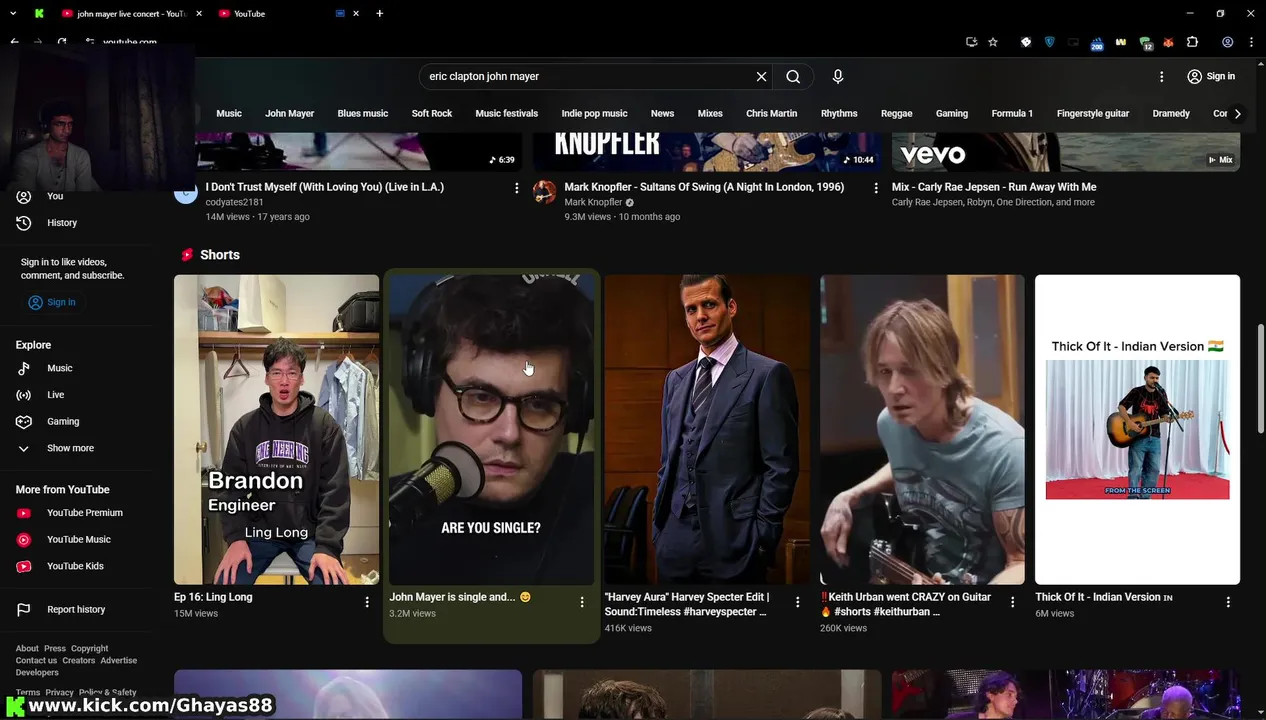This screenshot has width=1266, height=720.
Task: Open the Copyright footer link
Action: 90,649
